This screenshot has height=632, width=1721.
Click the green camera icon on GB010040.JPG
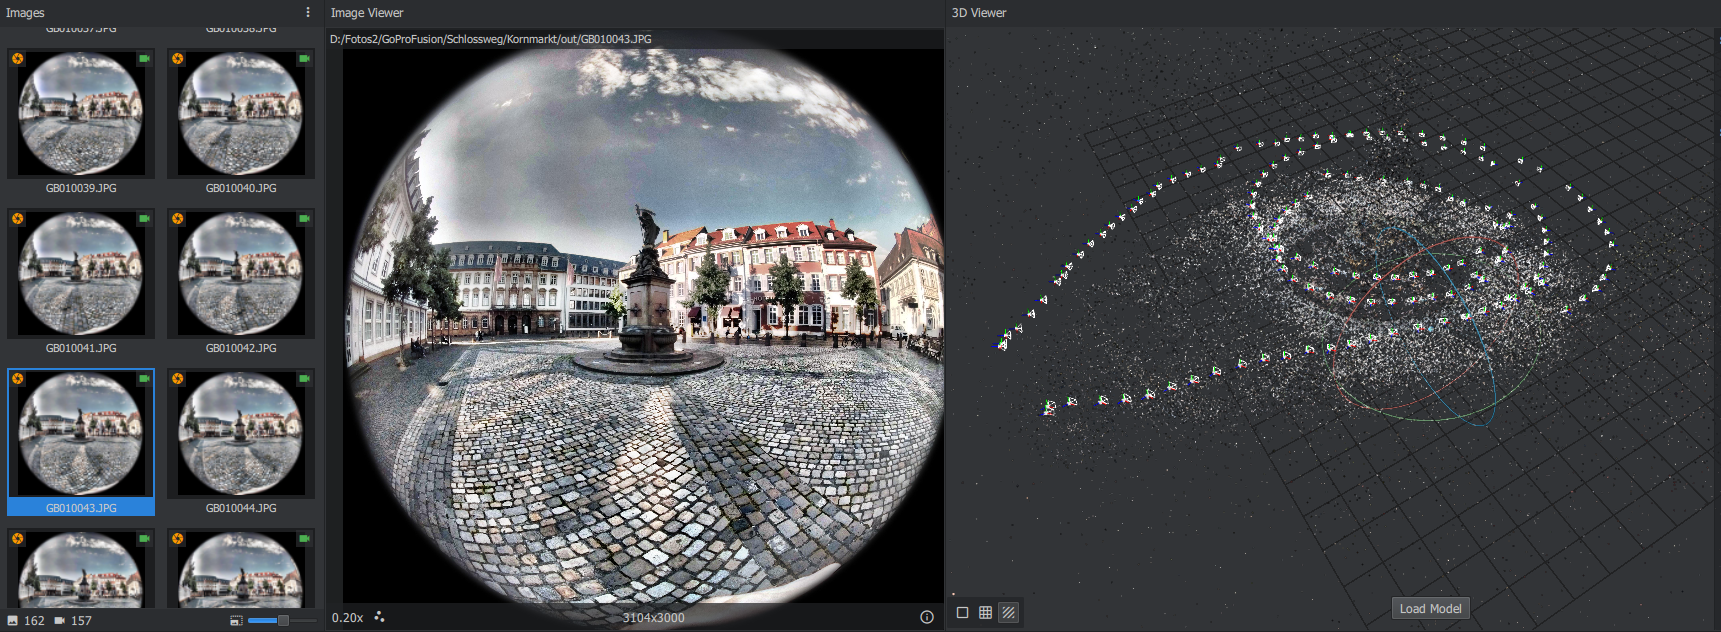[x=304, y=59]
